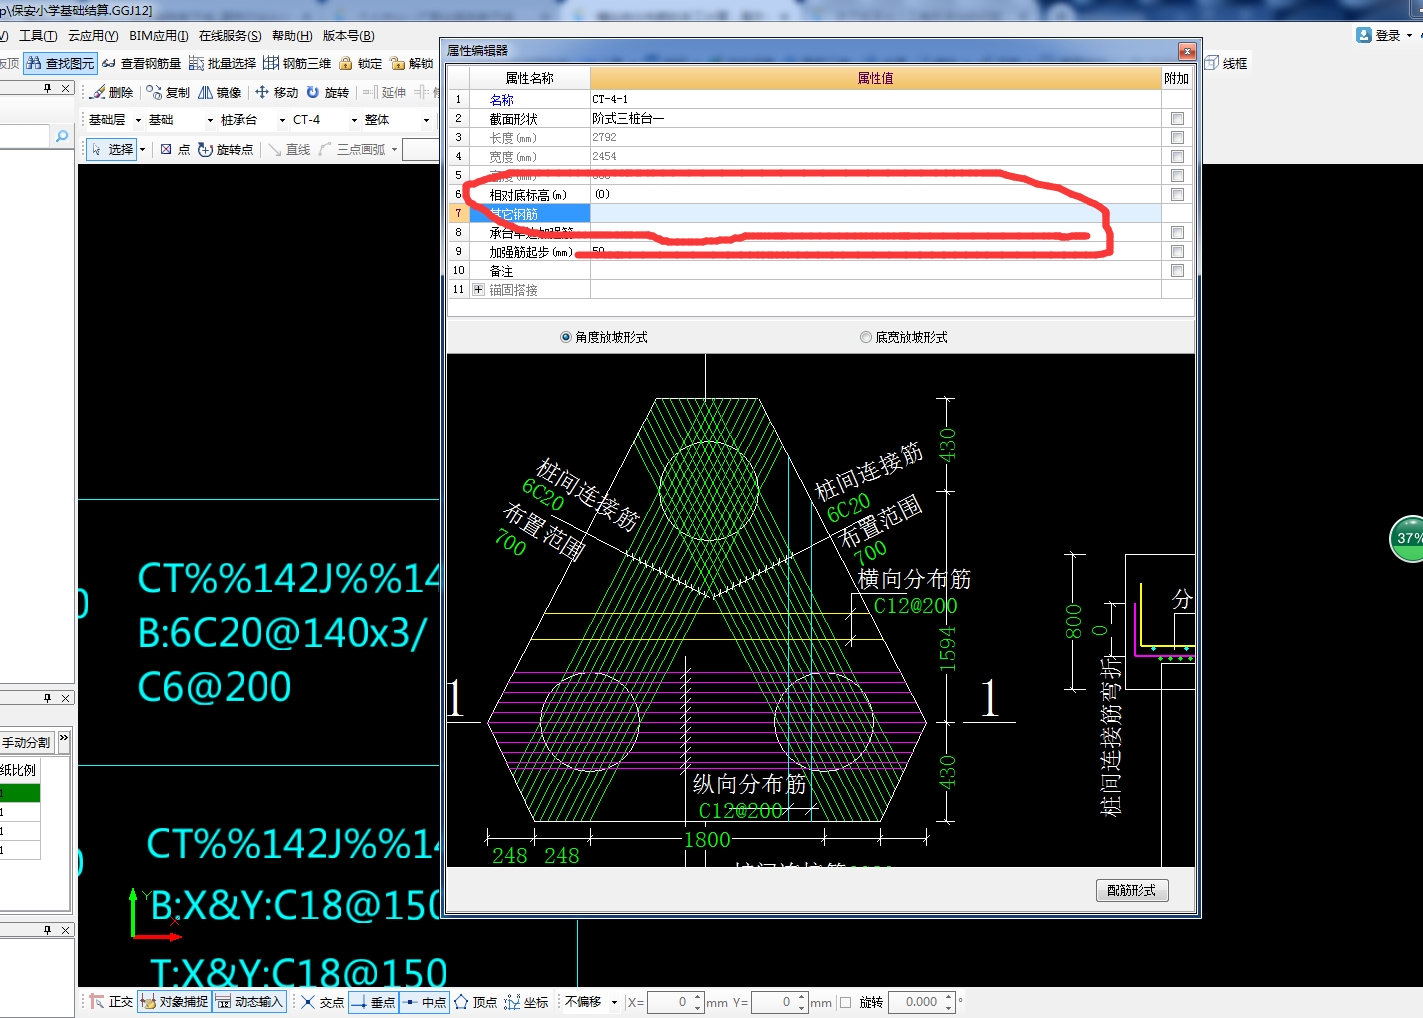Select the 角度放坡形式 radio button
1423x1018 pixels.
click(566, 337)
